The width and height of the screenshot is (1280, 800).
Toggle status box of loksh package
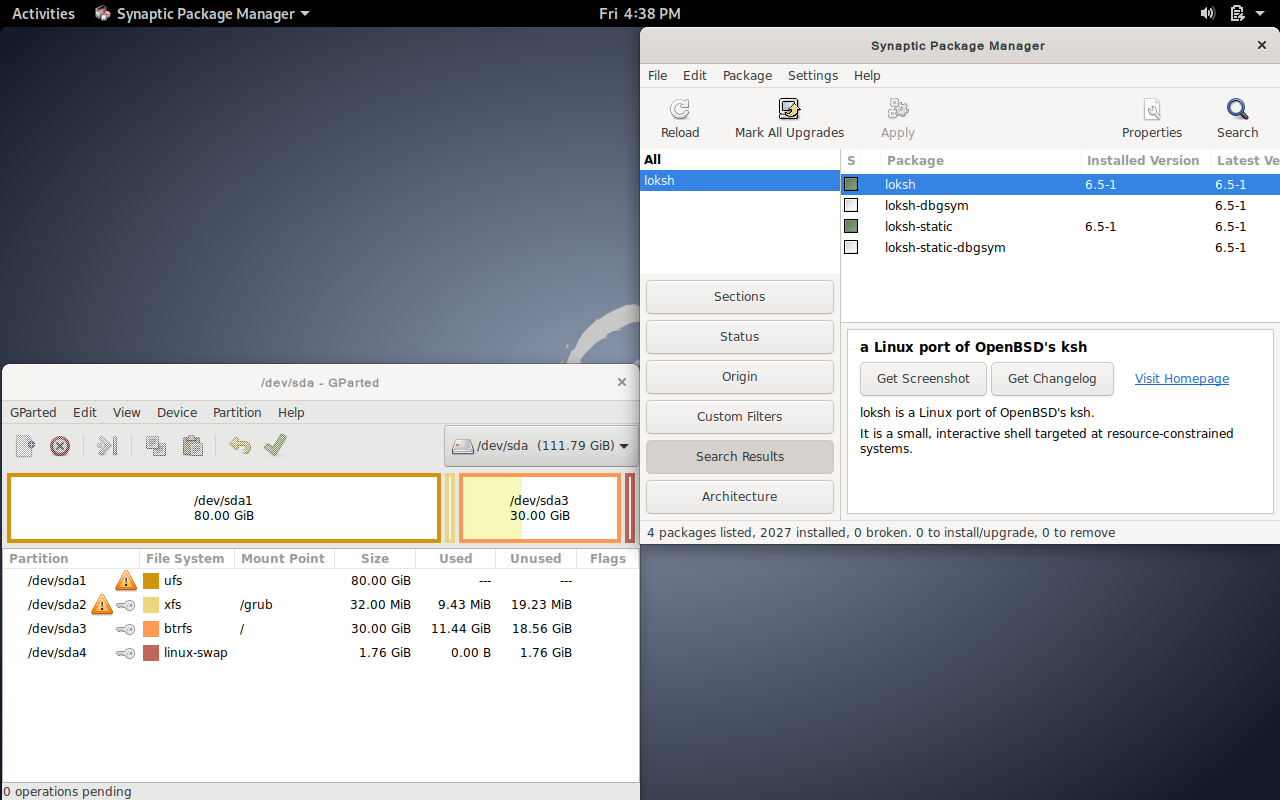point(851,184)
